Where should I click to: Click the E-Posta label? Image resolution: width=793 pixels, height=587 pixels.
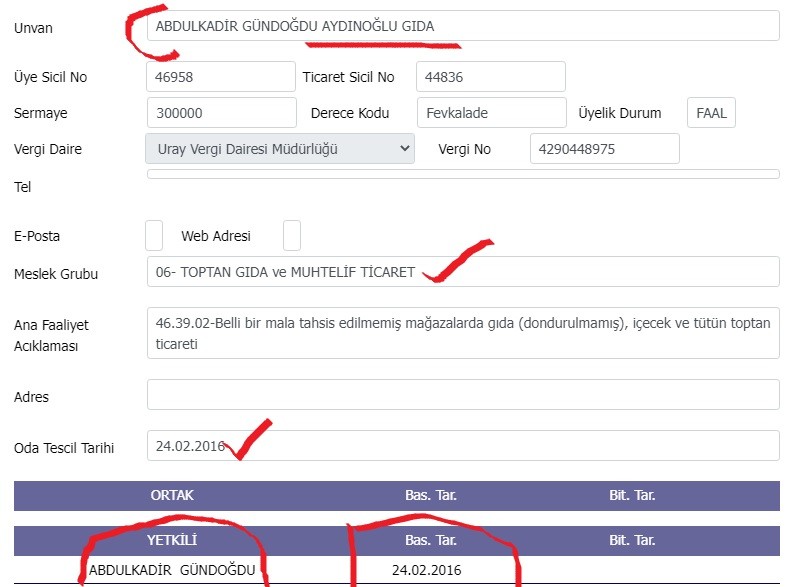(x=37, y=236)
